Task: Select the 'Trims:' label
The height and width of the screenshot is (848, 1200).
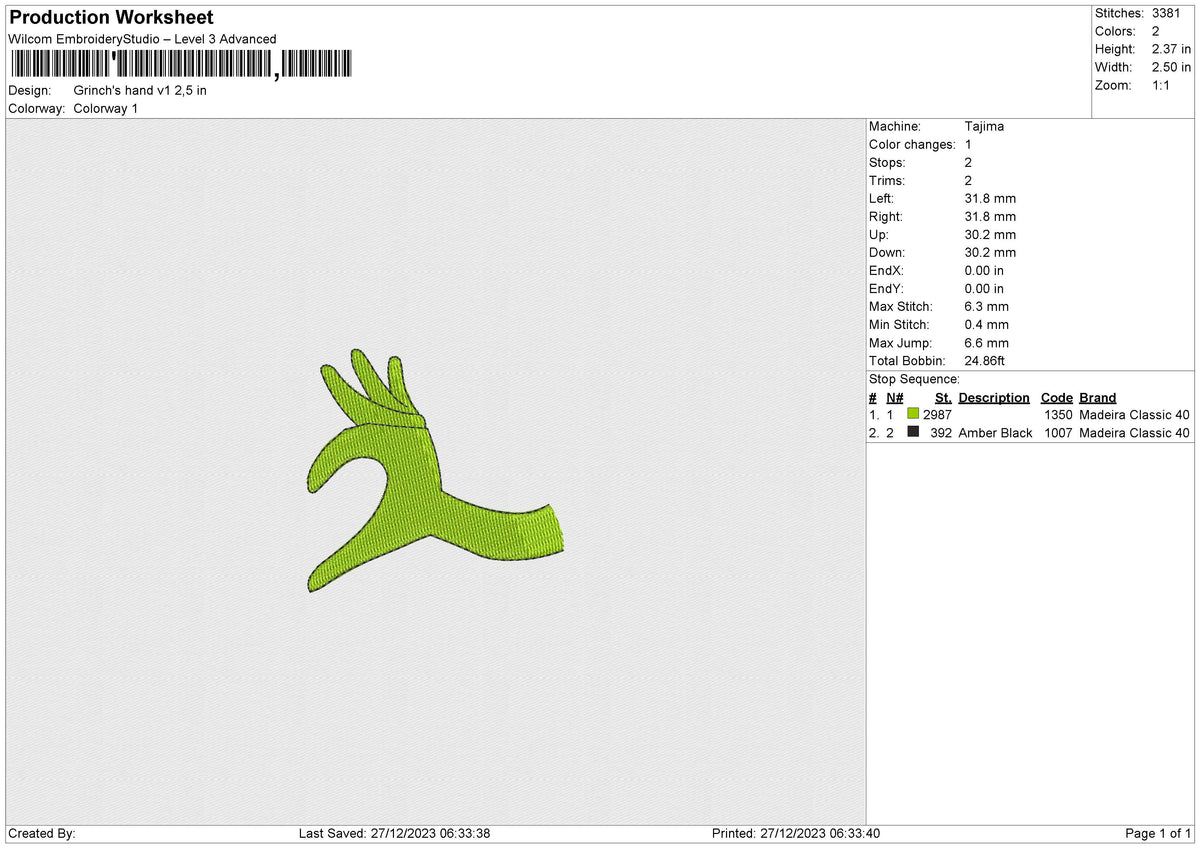Action: 887,180
